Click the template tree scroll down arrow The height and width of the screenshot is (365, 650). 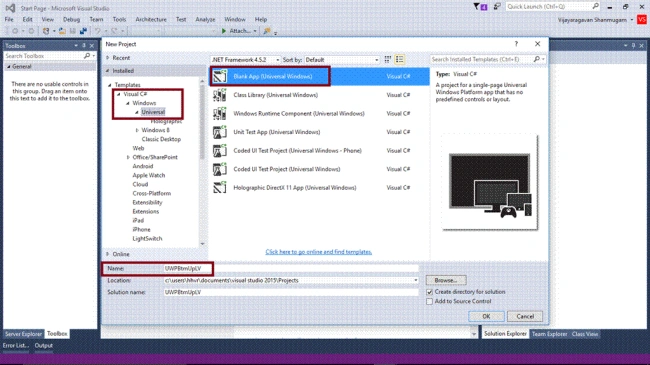tap(203, 244)
